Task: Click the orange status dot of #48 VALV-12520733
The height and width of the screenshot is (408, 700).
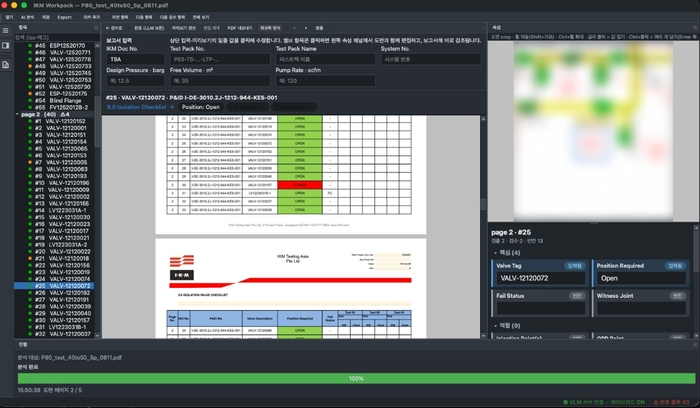Action: point(30,66)
